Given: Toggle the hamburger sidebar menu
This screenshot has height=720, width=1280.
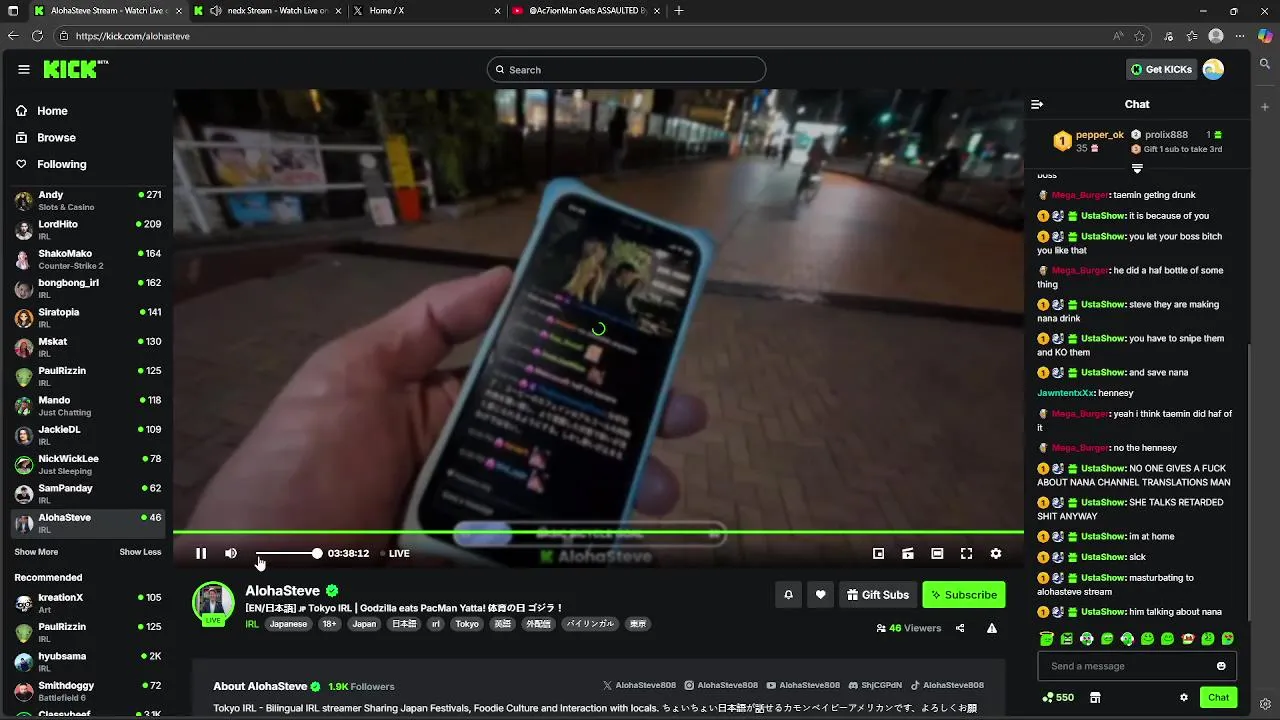Looking at the screenshot, I should [24, 69].
